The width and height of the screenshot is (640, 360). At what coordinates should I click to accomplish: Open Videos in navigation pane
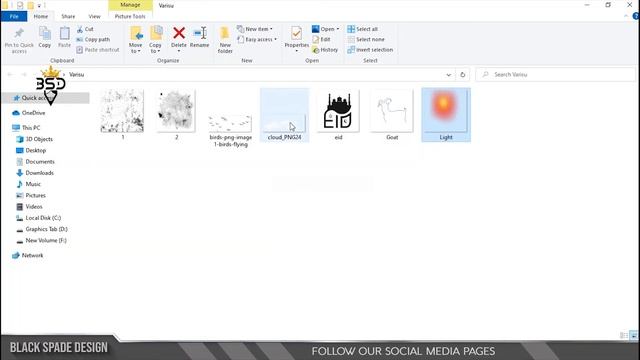(29, 207)
